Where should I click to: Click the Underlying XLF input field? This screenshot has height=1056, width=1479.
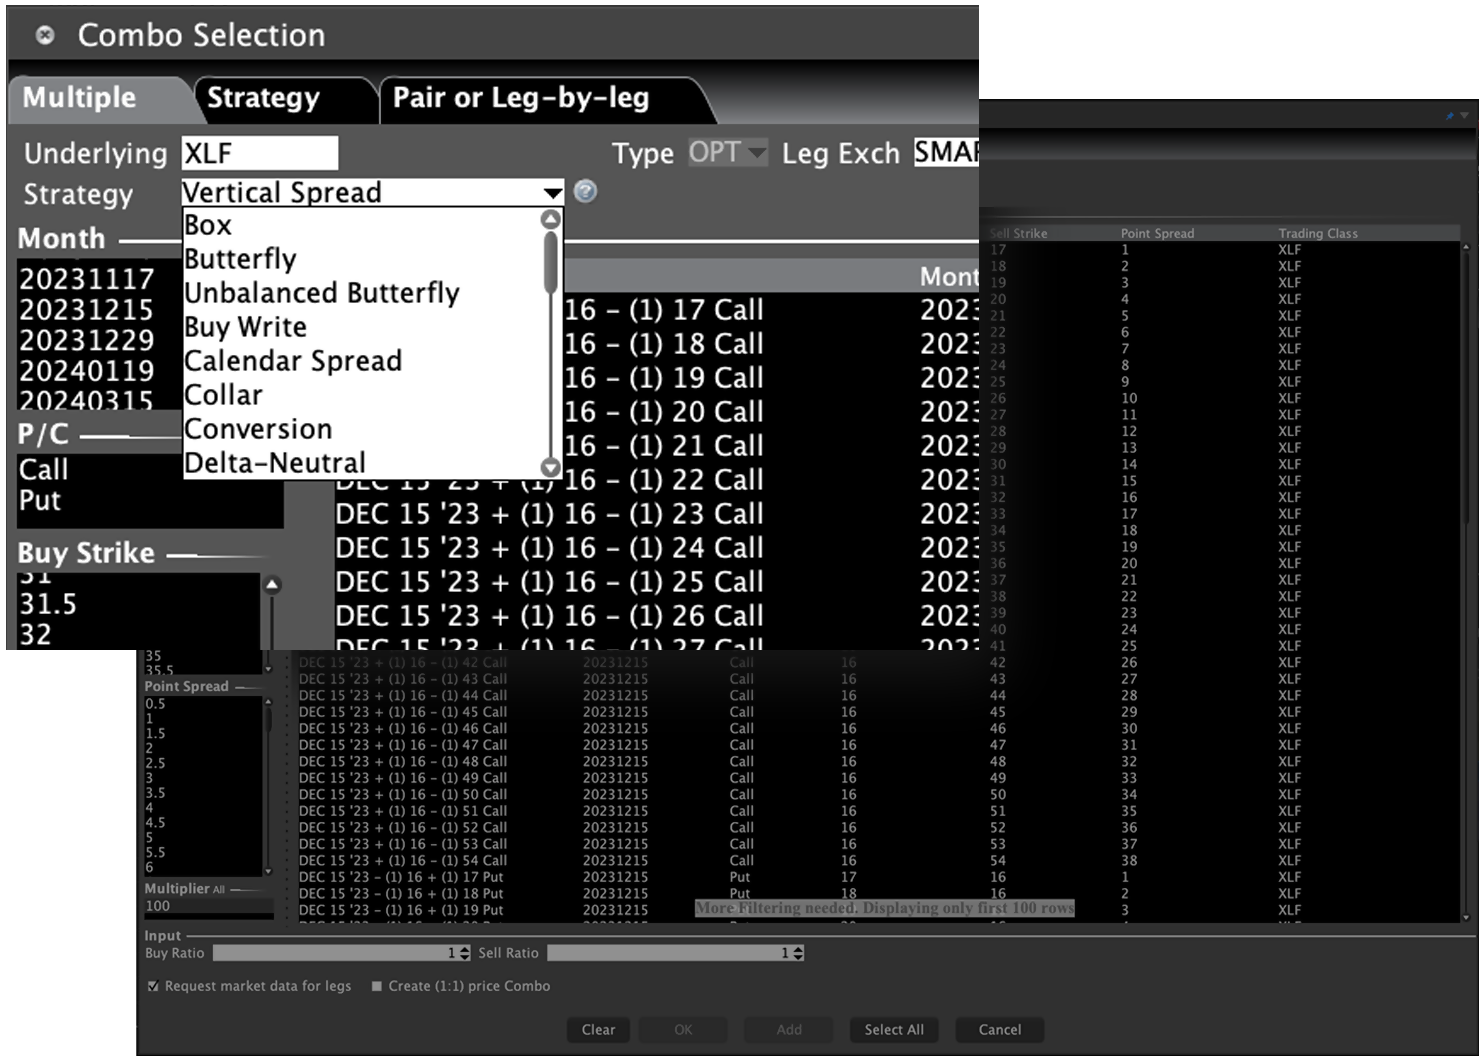click(259, 154)
